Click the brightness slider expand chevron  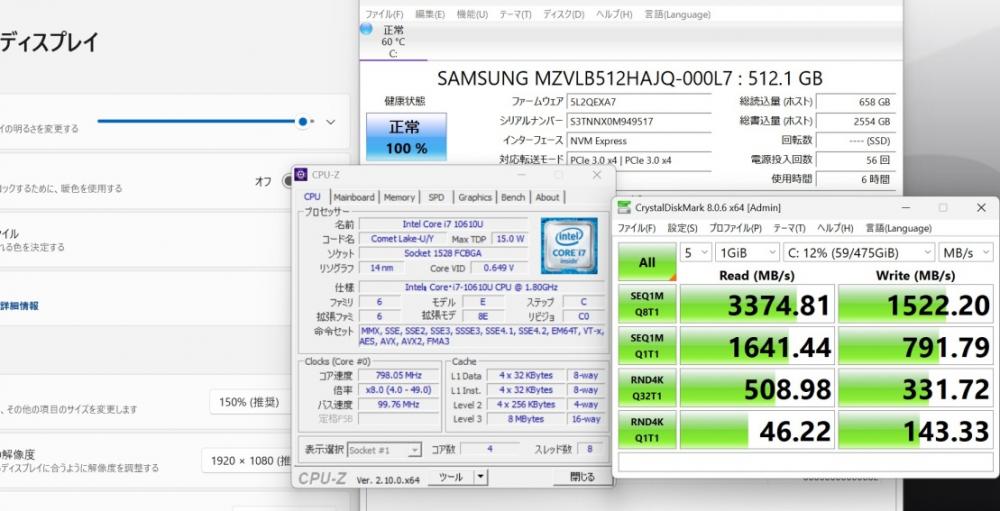330,122
